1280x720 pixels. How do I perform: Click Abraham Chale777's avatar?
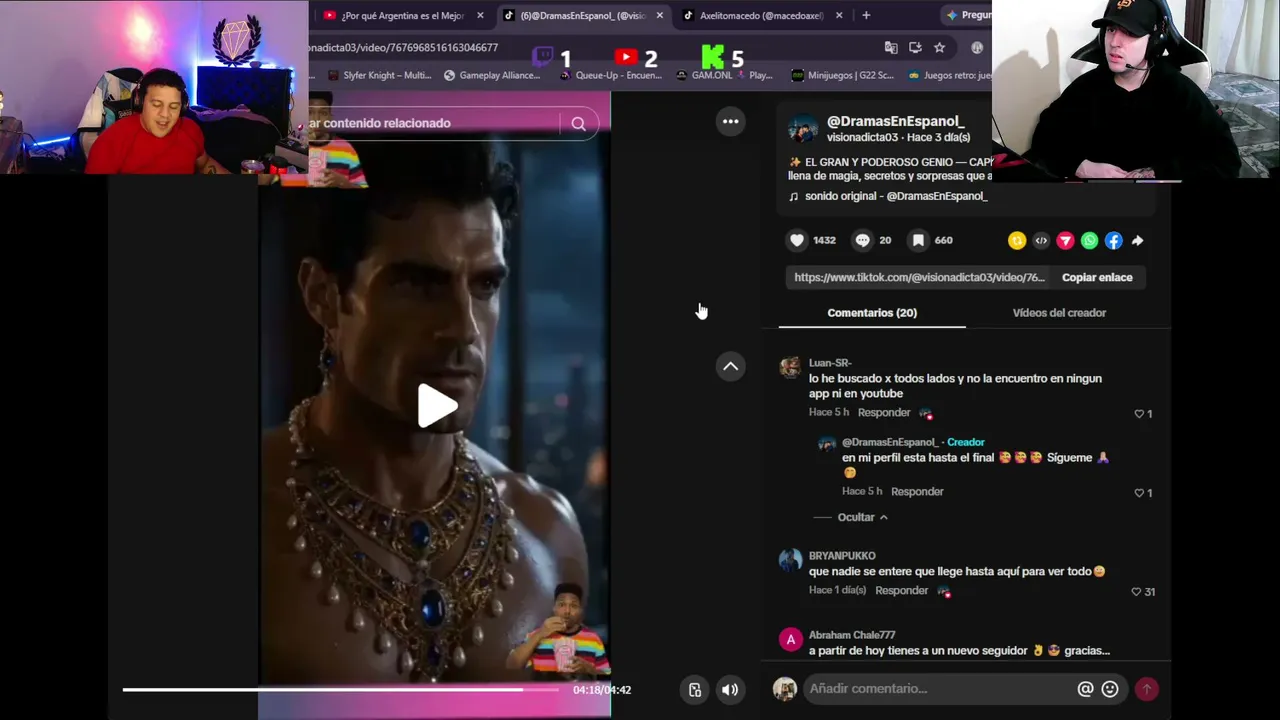[x=790, y=639]
